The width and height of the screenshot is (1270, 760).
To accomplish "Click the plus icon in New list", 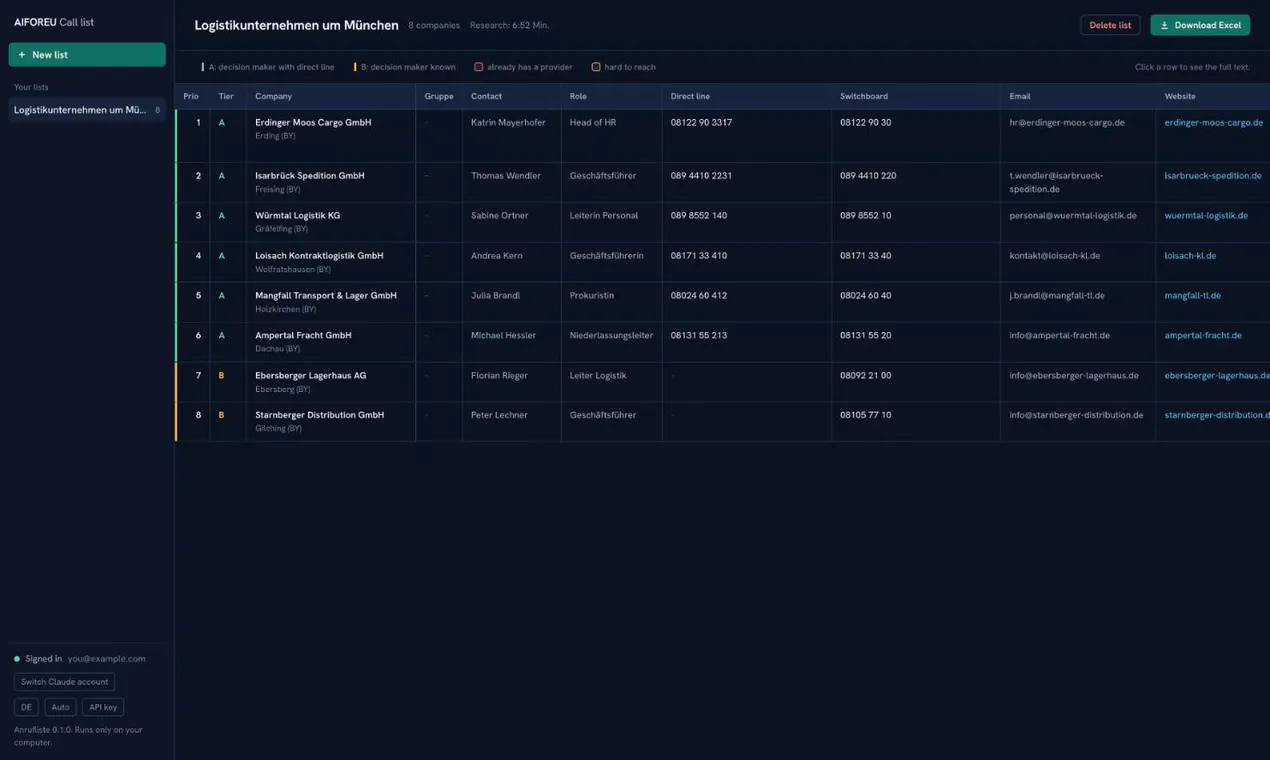I will 22,55.
